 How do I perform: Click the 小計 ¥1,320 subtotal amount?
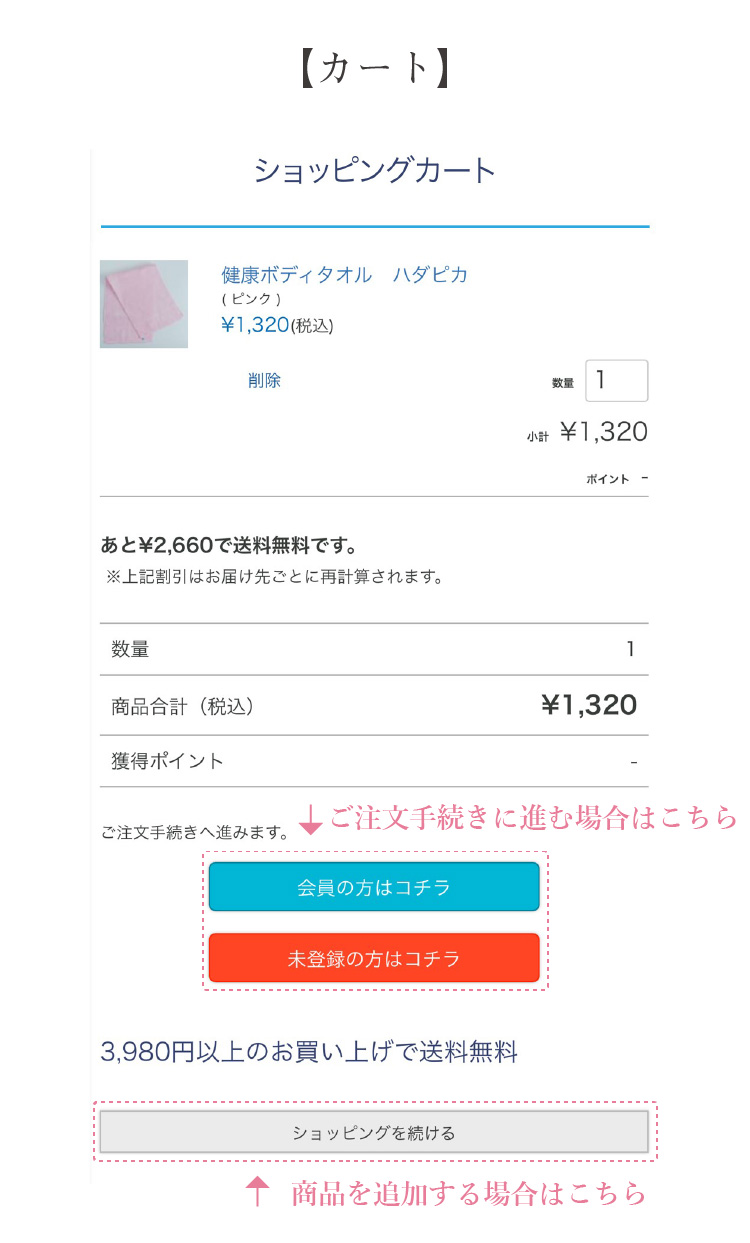coord(603,432)
